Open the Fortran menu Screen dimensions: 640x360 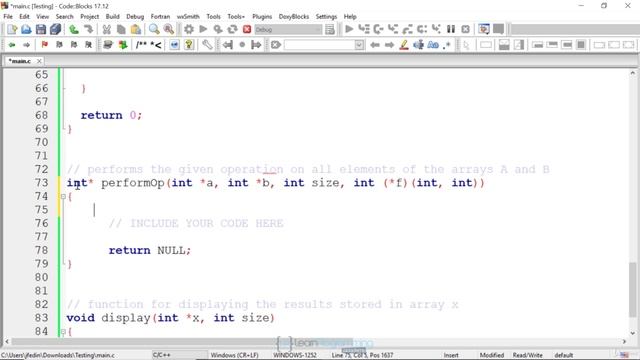(x=160, y=17)
